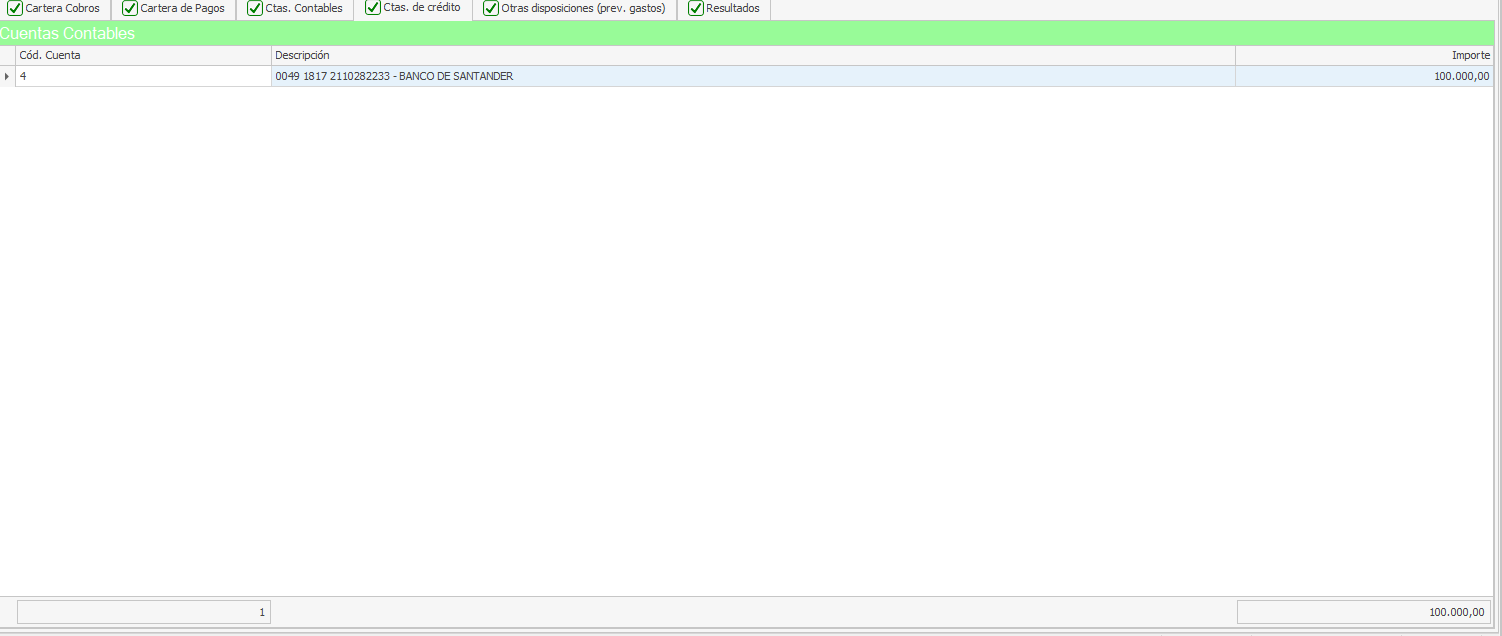Switch to the Resultados tab label
1502x636 pixels.
tap(732, 8)
